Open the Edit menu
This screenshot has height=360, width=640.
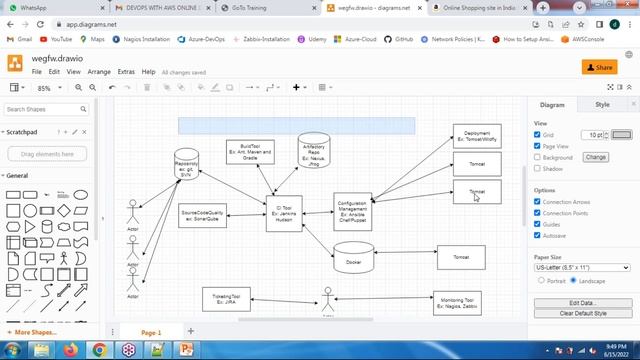(x=54, y=72)
